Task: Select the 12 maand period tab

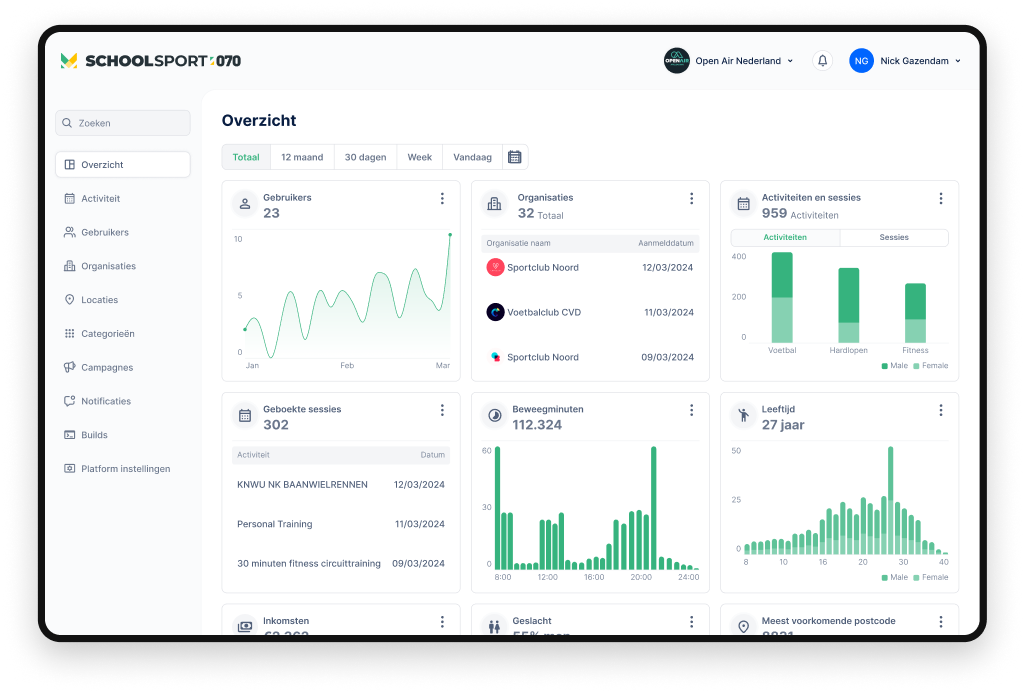Action: (302, 157)
